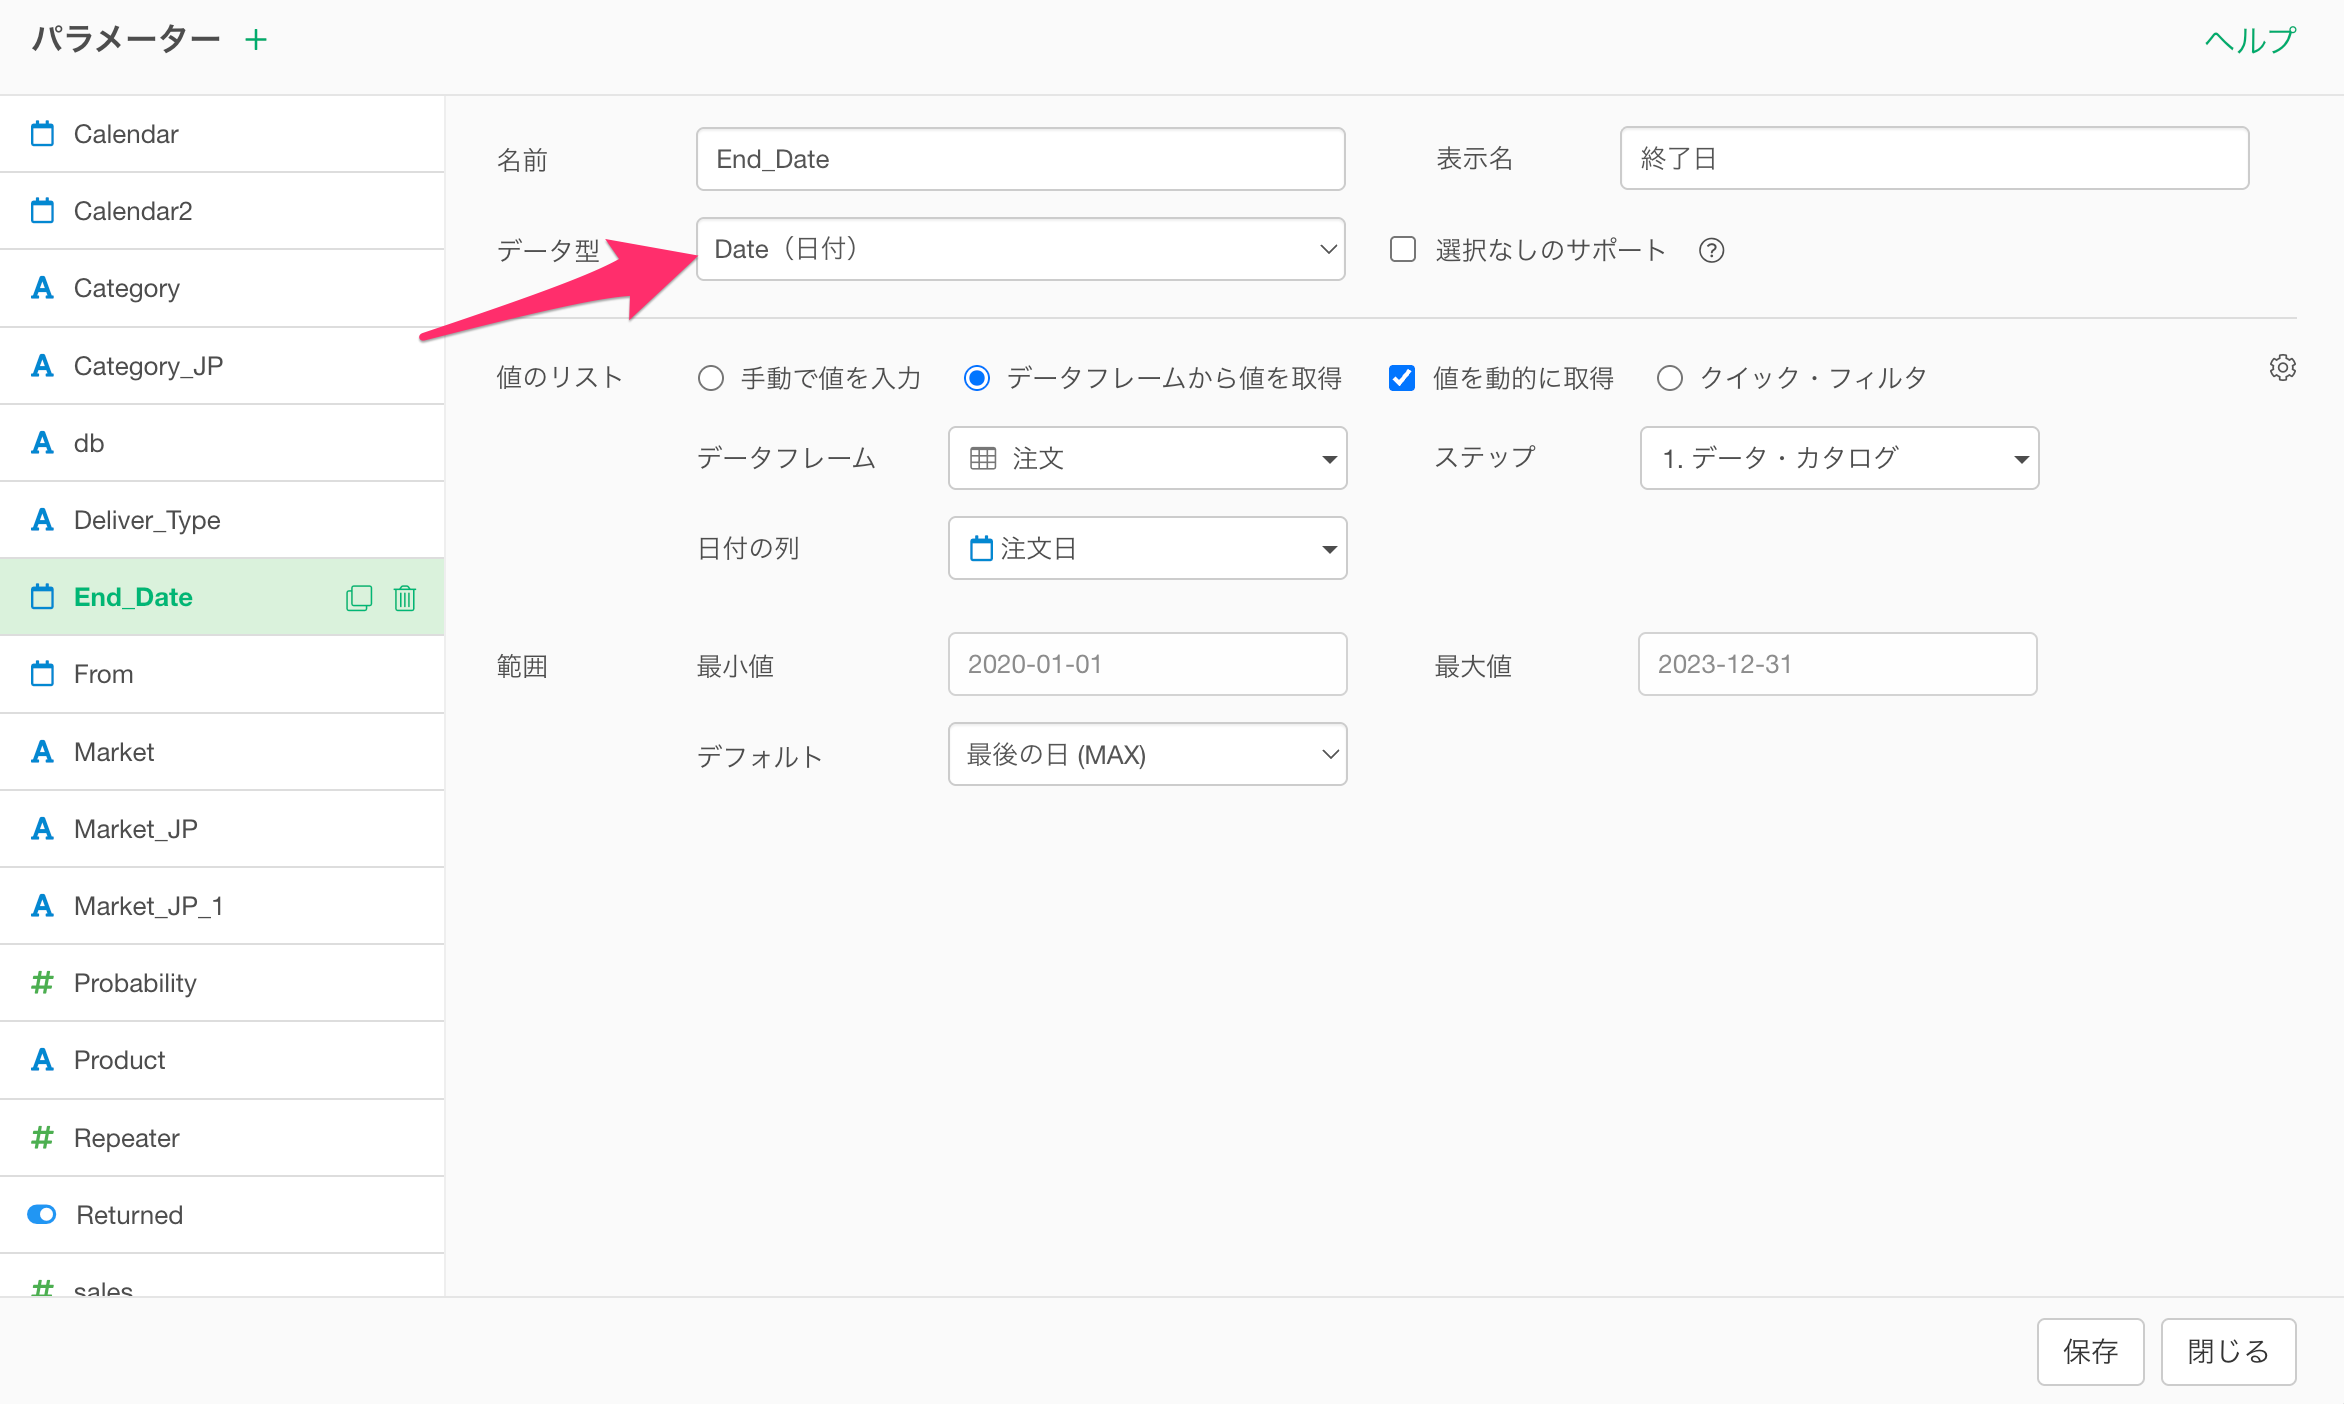The height and width of the screenshot is (1404, 2344).
Task: Open the デフォルト 最後の日 (MAX) dropdown
Action: [1147, 754]
